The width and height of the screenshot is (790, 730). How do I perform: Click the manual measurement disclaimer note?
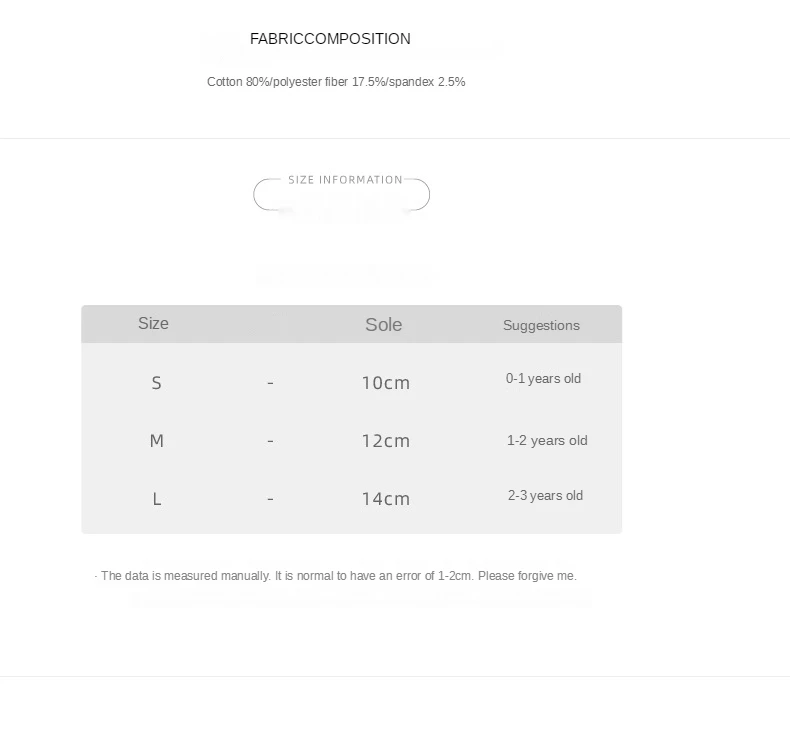(x=336, y=576)
